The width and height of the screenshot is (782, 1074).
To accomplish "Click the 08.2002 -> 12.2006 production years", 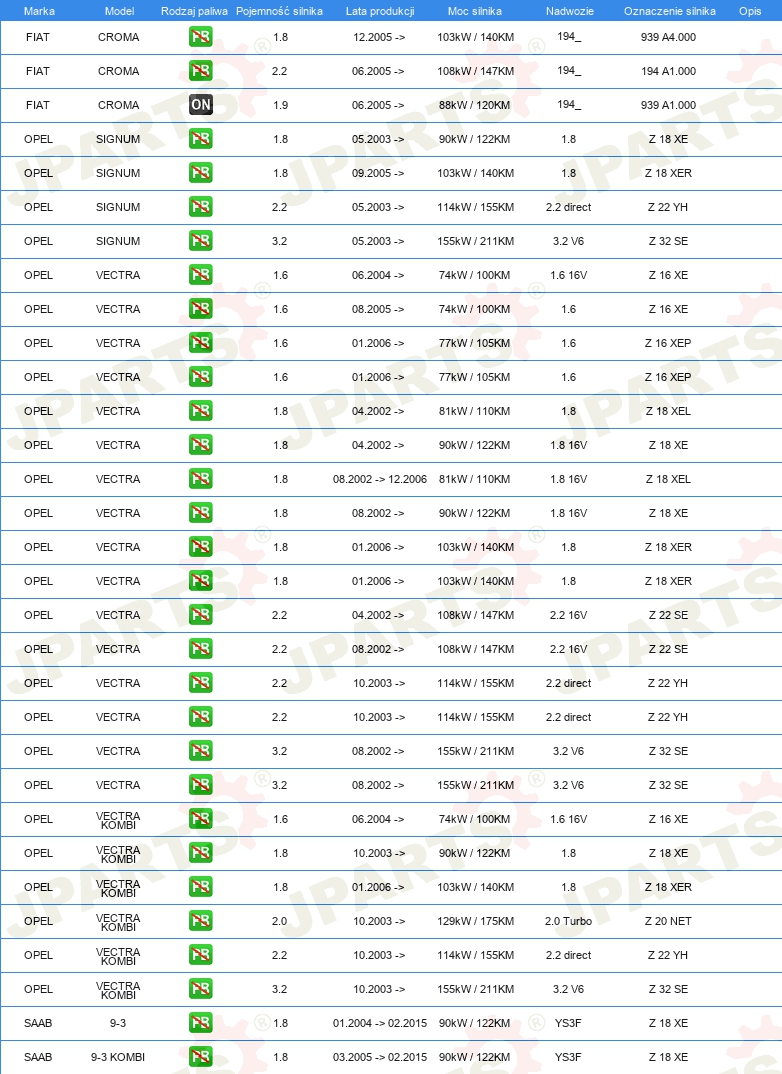I will (x=380, y=479).
